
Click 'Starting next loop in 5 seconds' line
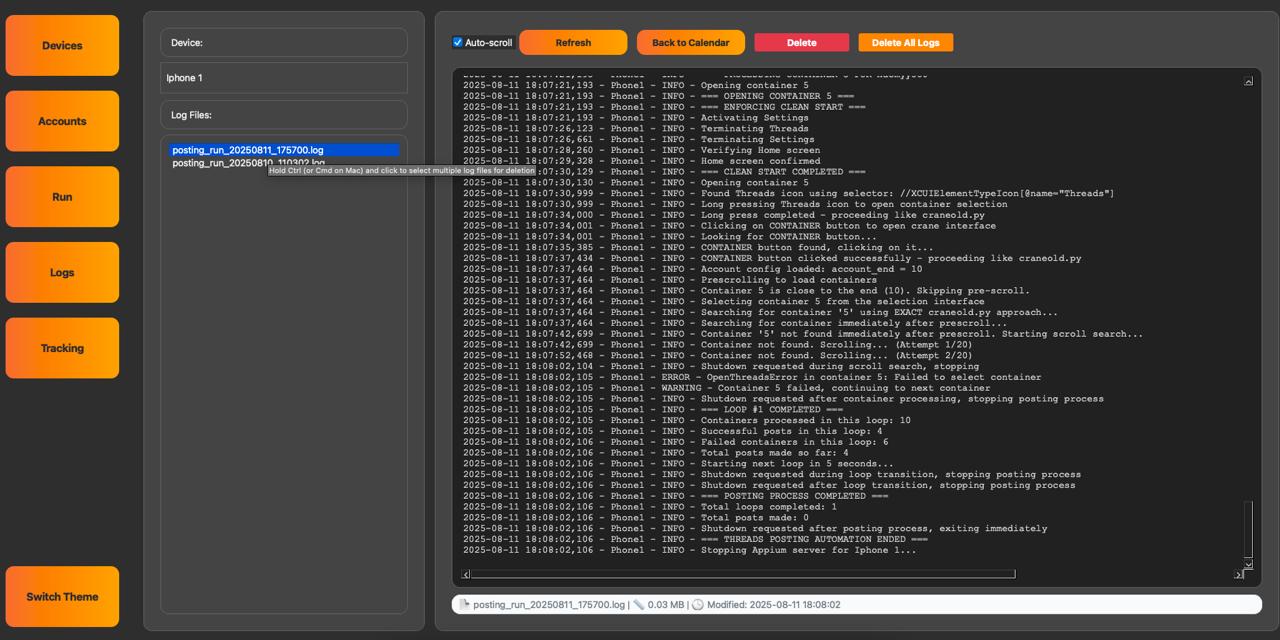679,464
